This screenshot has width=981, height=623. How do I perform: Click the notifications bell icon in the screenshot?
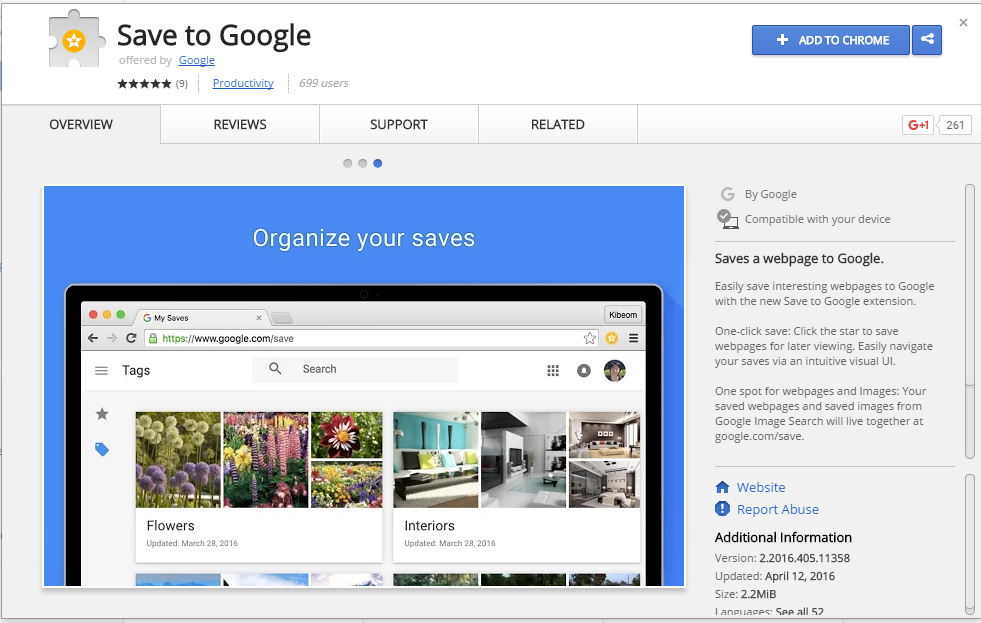point(583,370)
